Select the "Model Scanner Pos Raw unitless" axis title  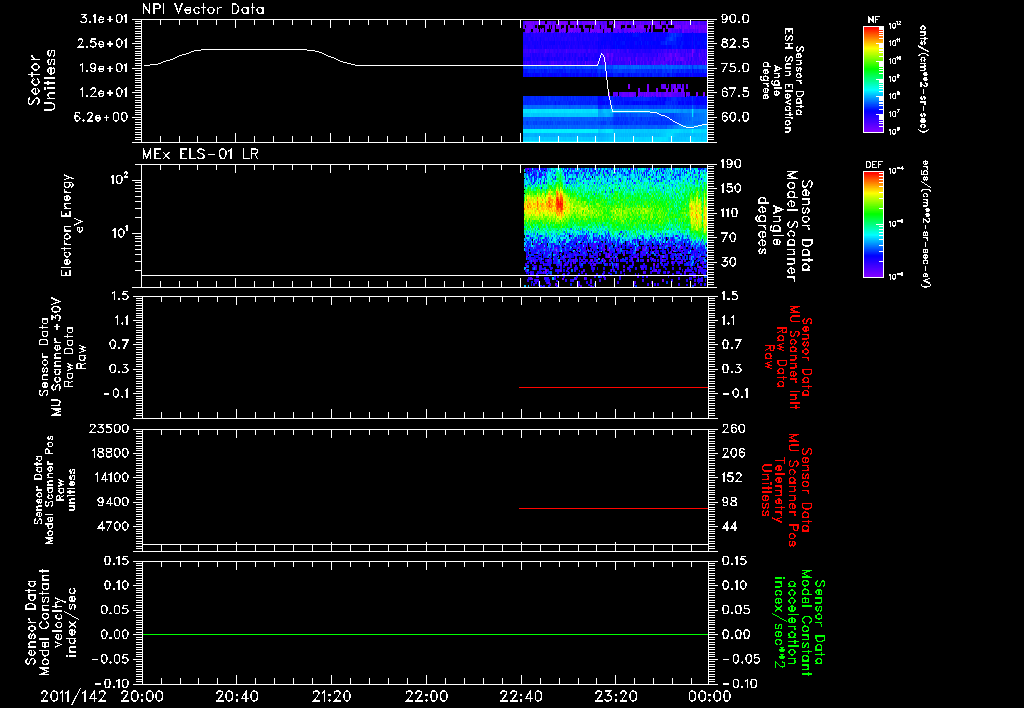click(x=56, y=490)
